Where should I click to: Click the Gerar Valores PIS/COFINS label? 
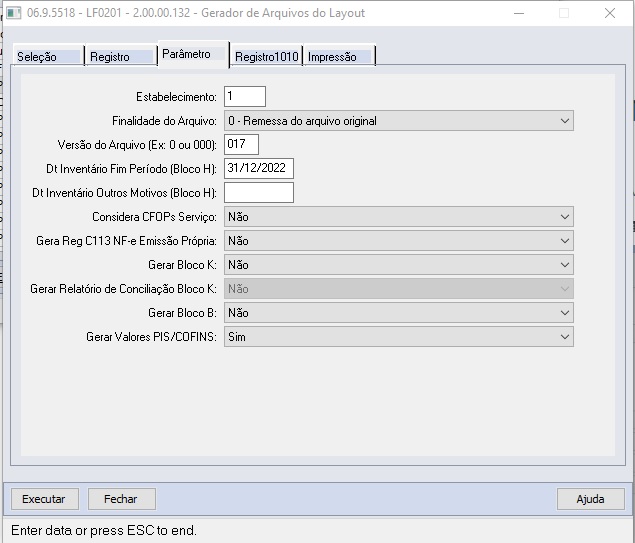pyautogui.click(x=151, y=336)
